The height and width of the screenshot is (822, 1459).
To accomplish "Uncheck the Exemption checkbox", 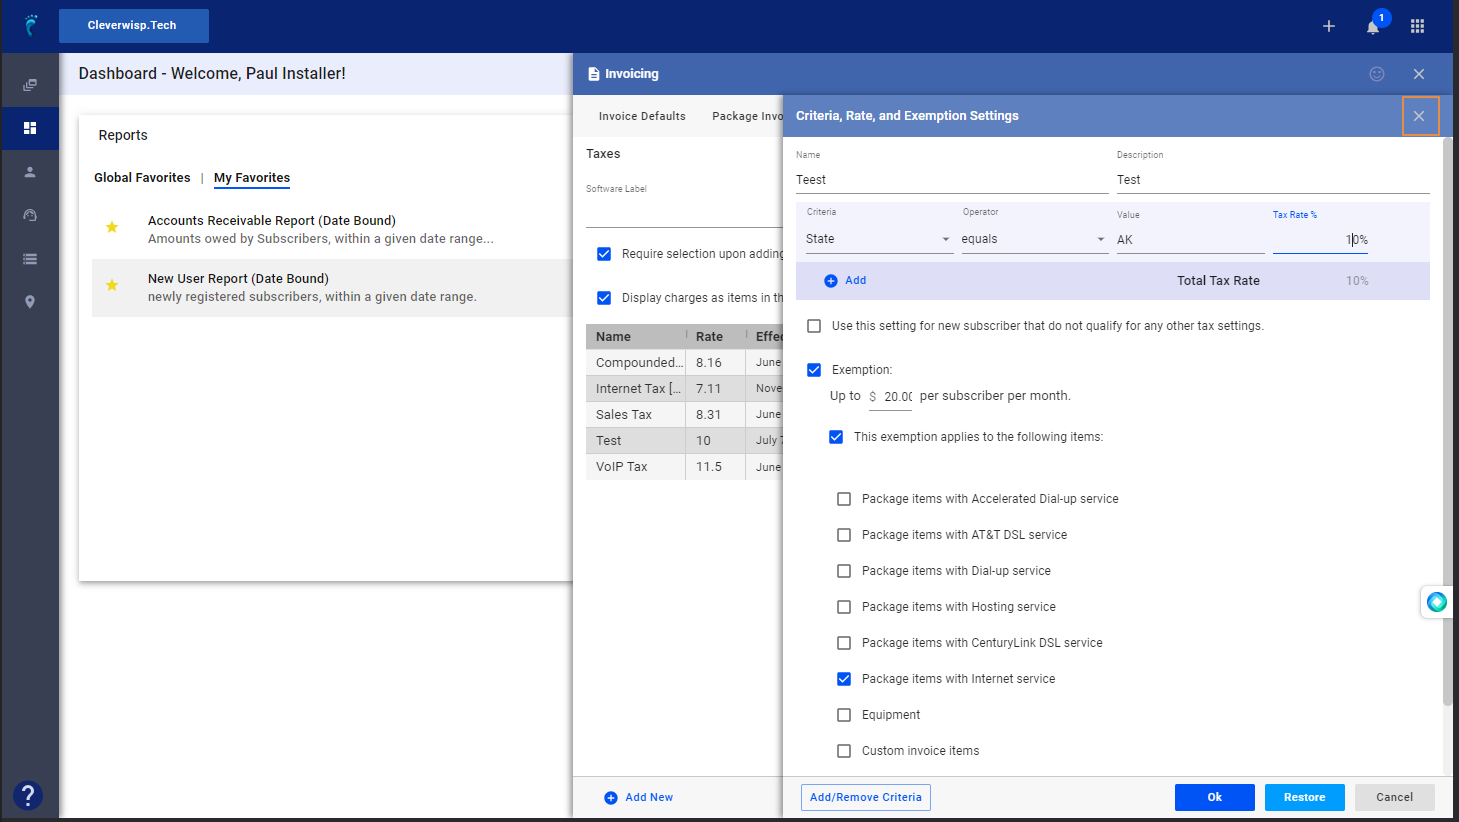I will [814, 370].
